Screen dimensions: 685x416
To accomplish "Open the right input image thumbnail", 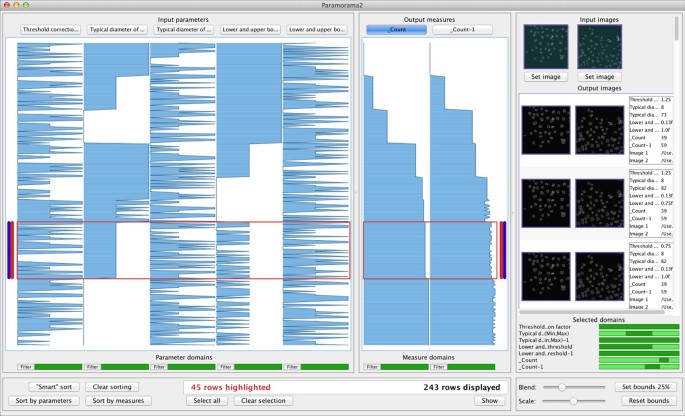I will tap(600, 47).
